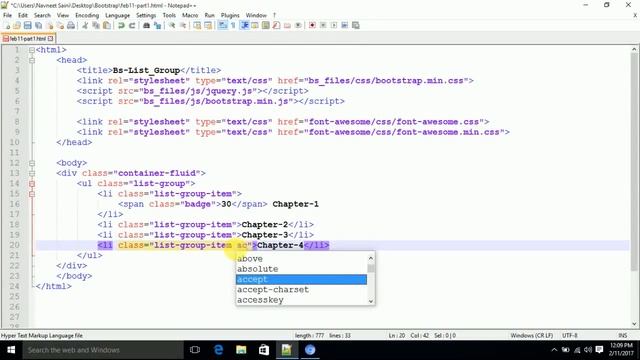The image size is (640, 360).
Task: Click the taskbar search box
Action: [103, 350]
